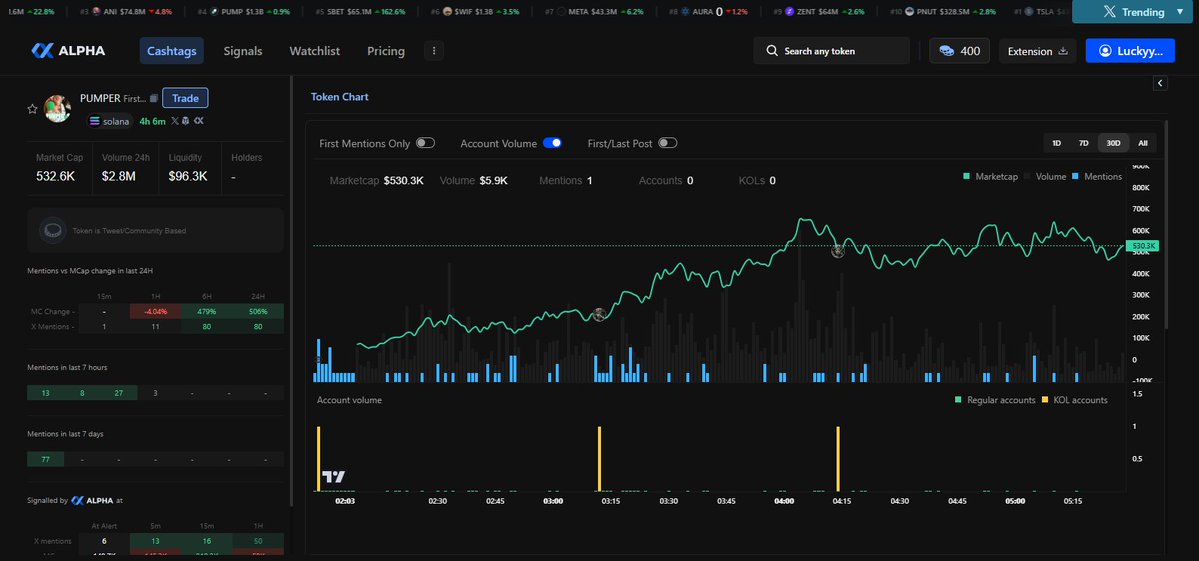Toggle Volume series in chart legend
Screen dimensions: 1199x561
coord(1045,177)
